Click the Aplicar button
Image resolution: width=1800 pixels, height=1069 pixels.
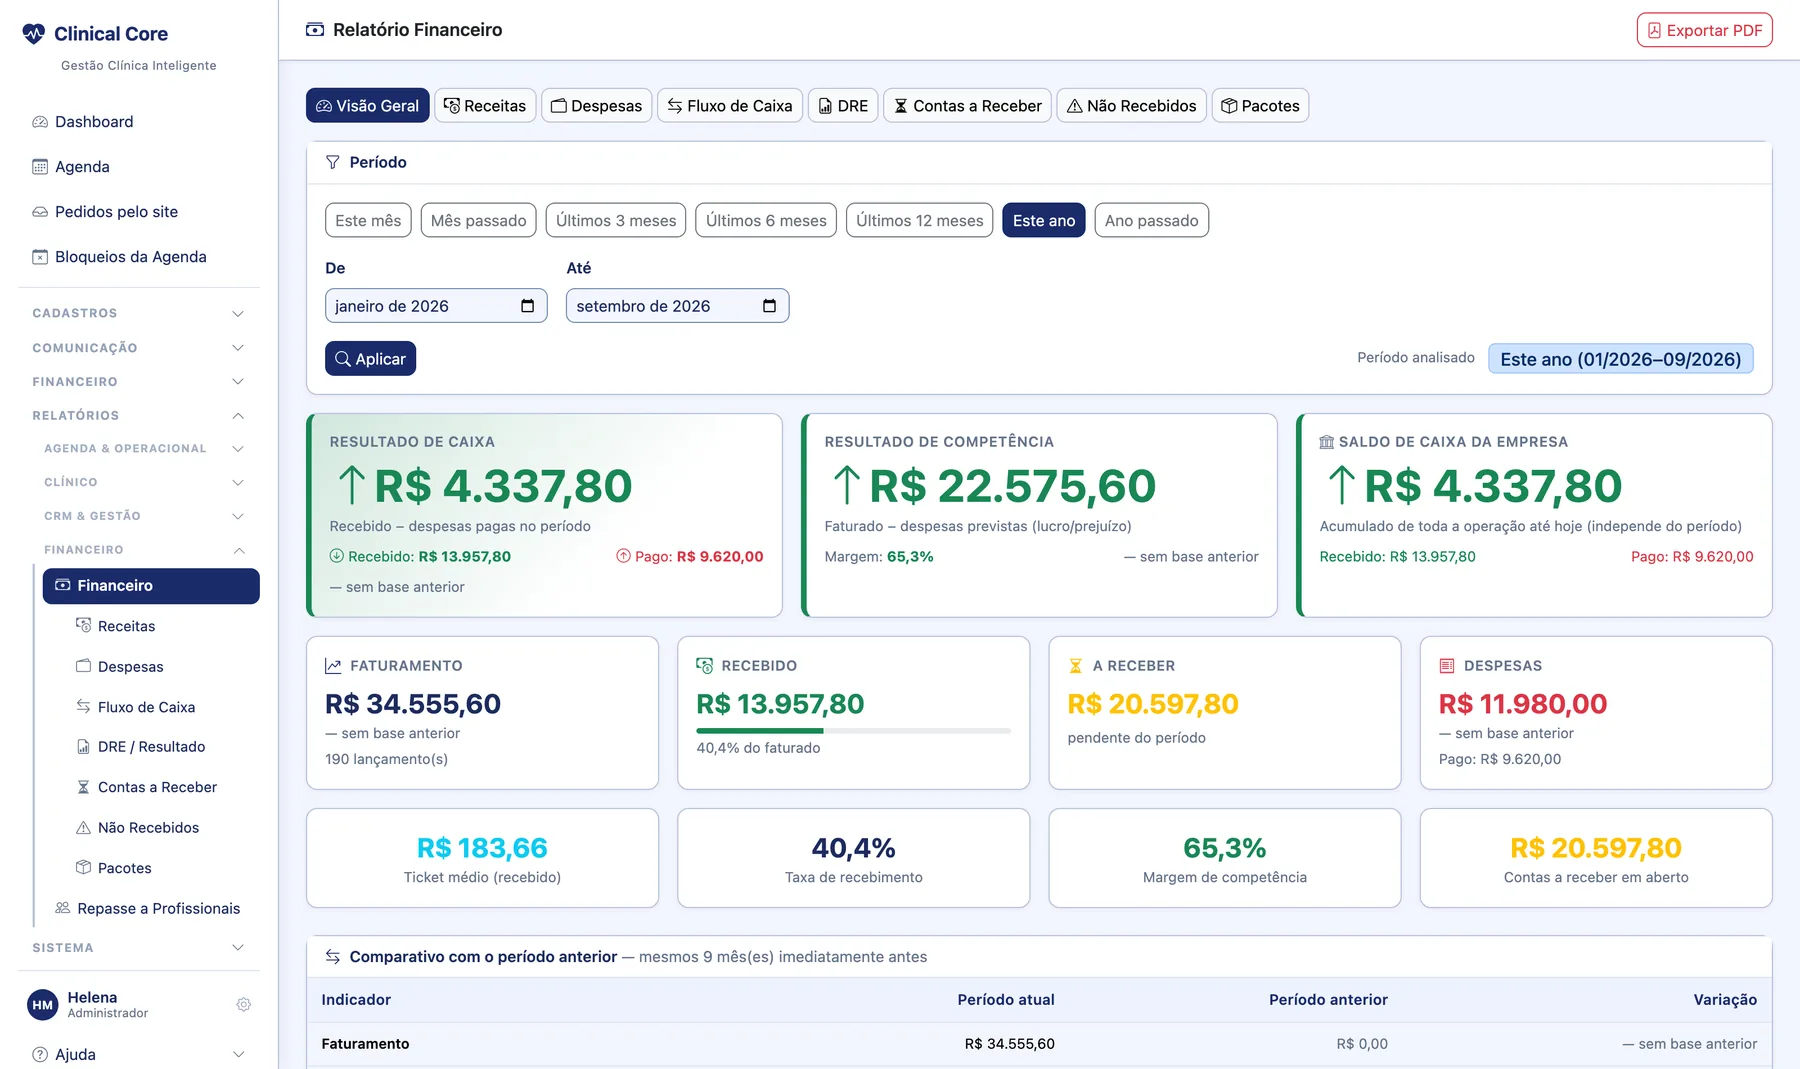370,359
